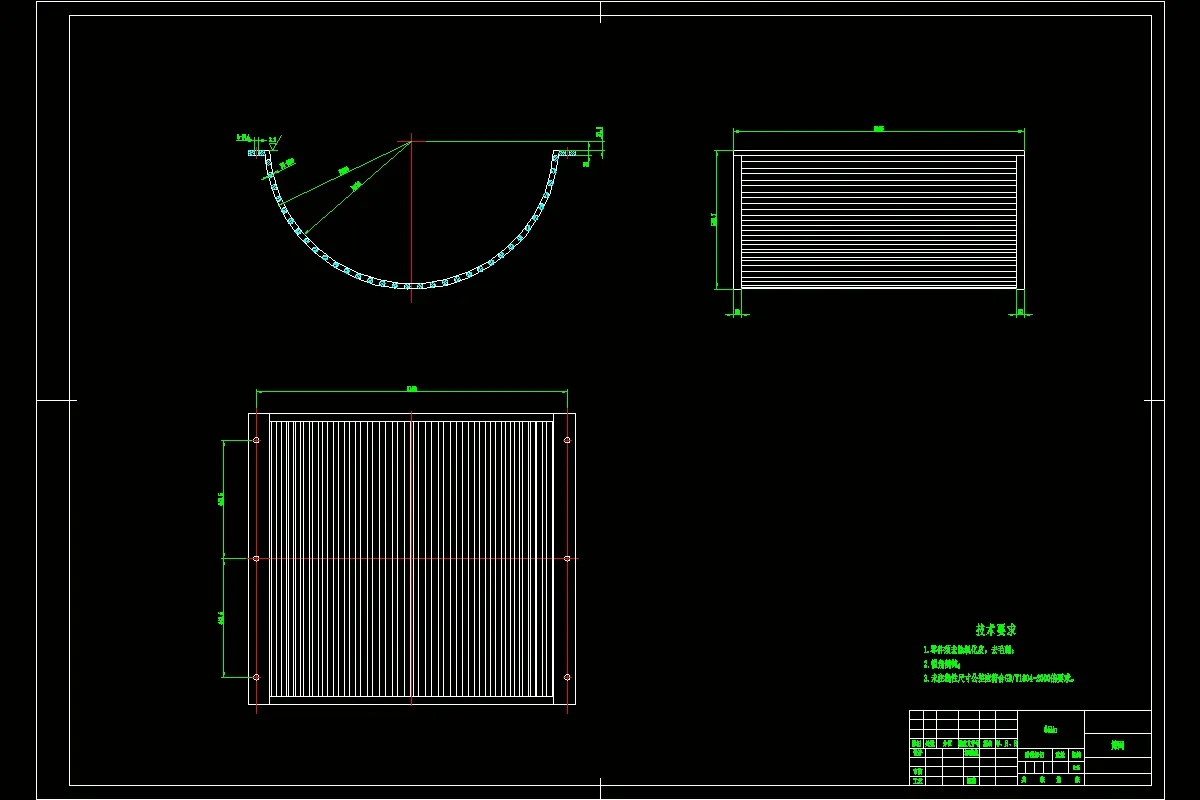
Task: Select the part name cell in title block
Action: 1117,745
